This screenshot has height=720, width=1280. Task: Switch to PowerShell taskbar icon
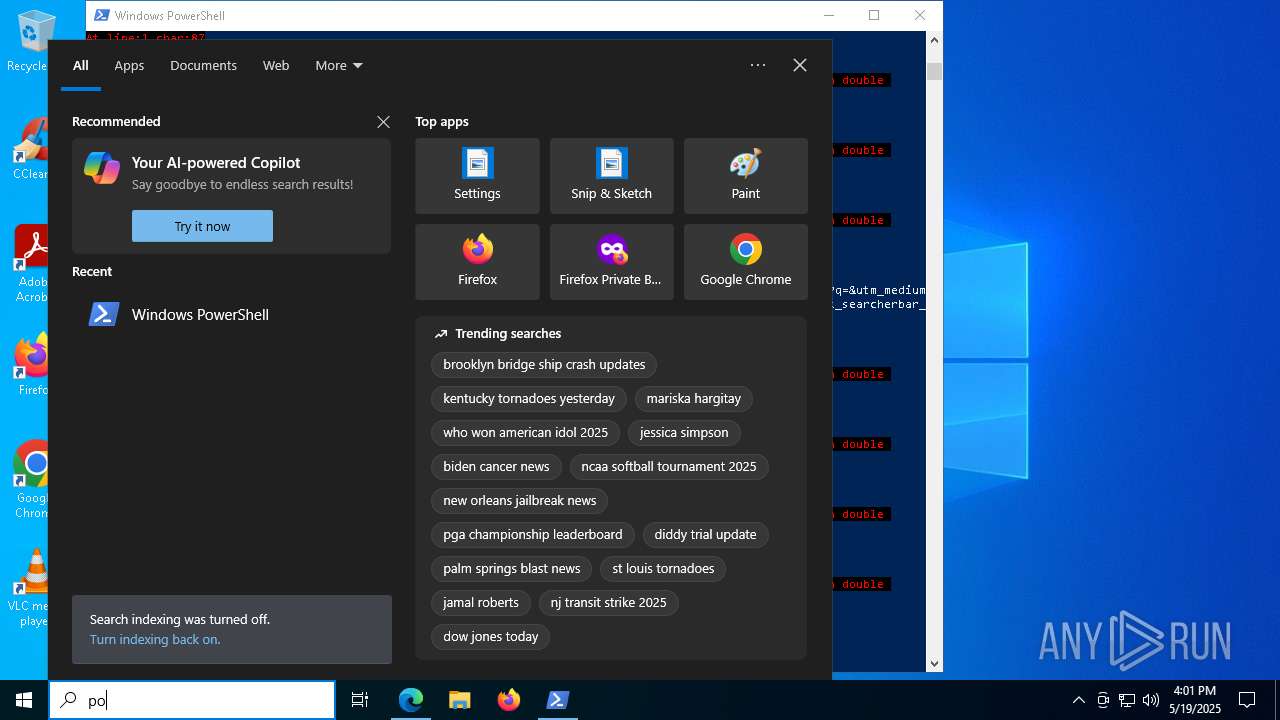pos(558,700)
